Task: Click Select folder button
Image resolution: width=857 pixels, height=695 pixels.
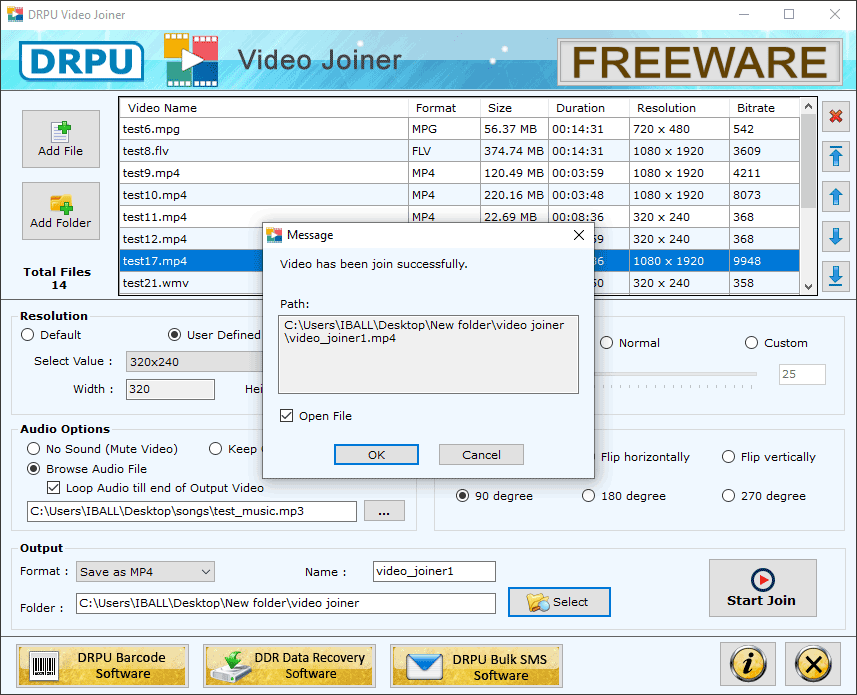Action: [559, 602]
